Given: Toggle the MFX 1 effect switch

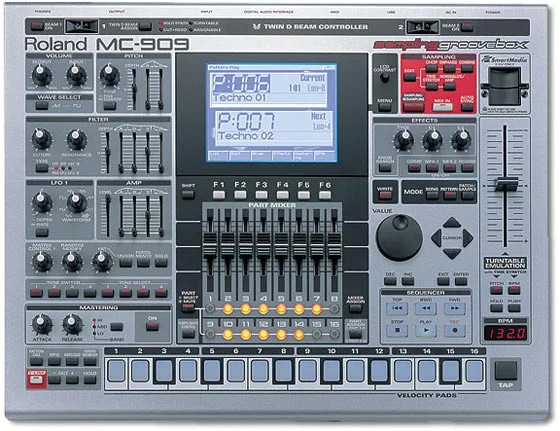Looking at the screenshot, I should point(432,167).
